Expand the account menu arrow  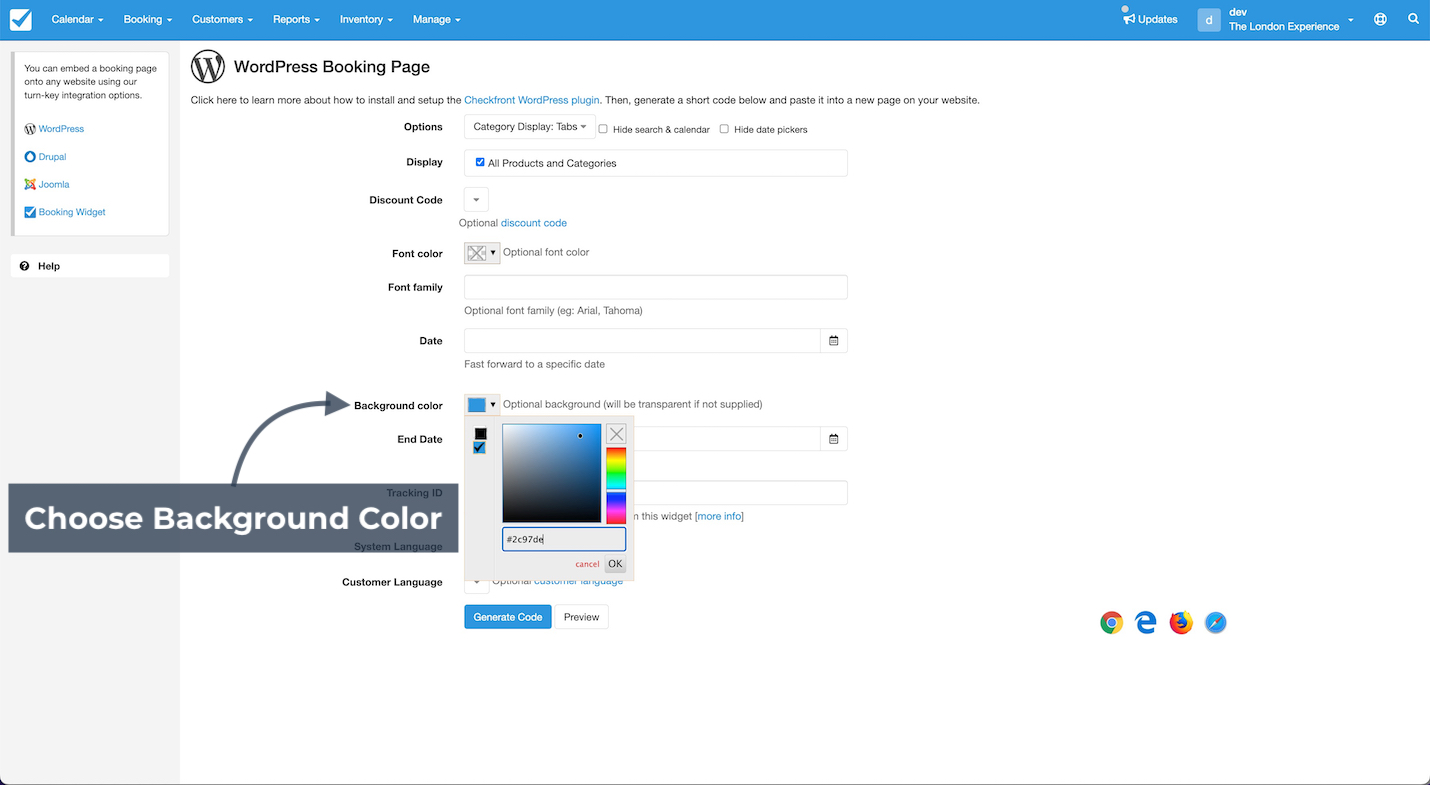coord(1350,20)
